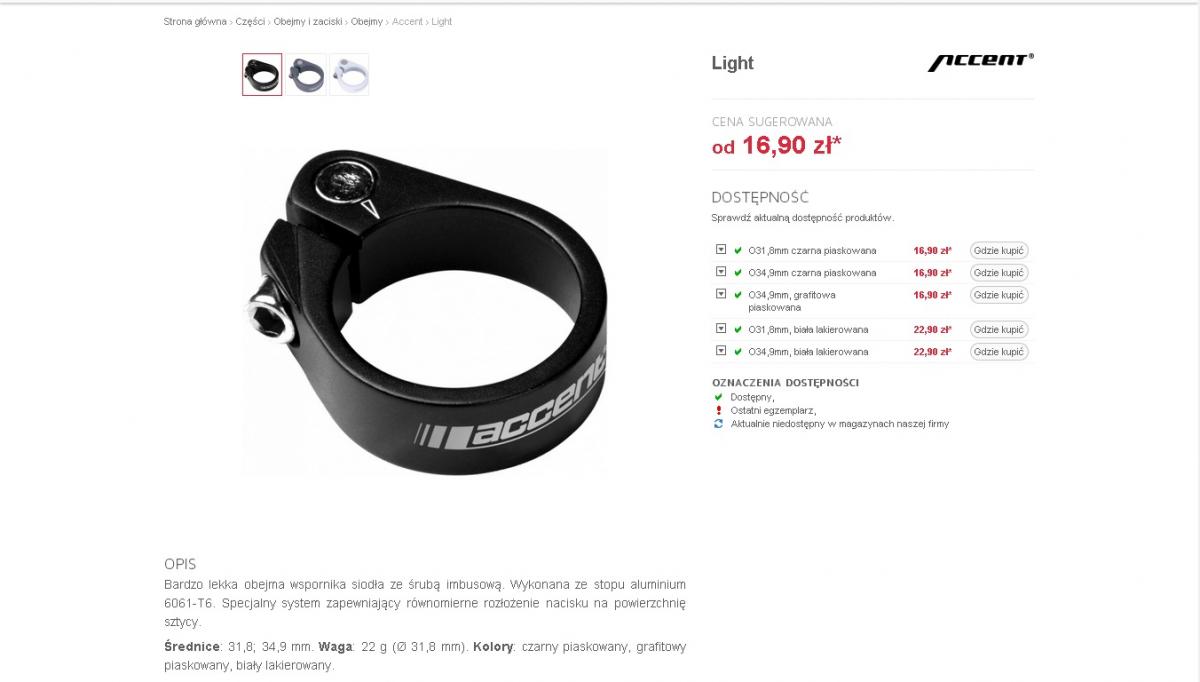Screen dimensions: 1200x682
Task: Click Gdzie kupić for Ø34,9mm czarna piaskowana
Action: click(999, 273)
